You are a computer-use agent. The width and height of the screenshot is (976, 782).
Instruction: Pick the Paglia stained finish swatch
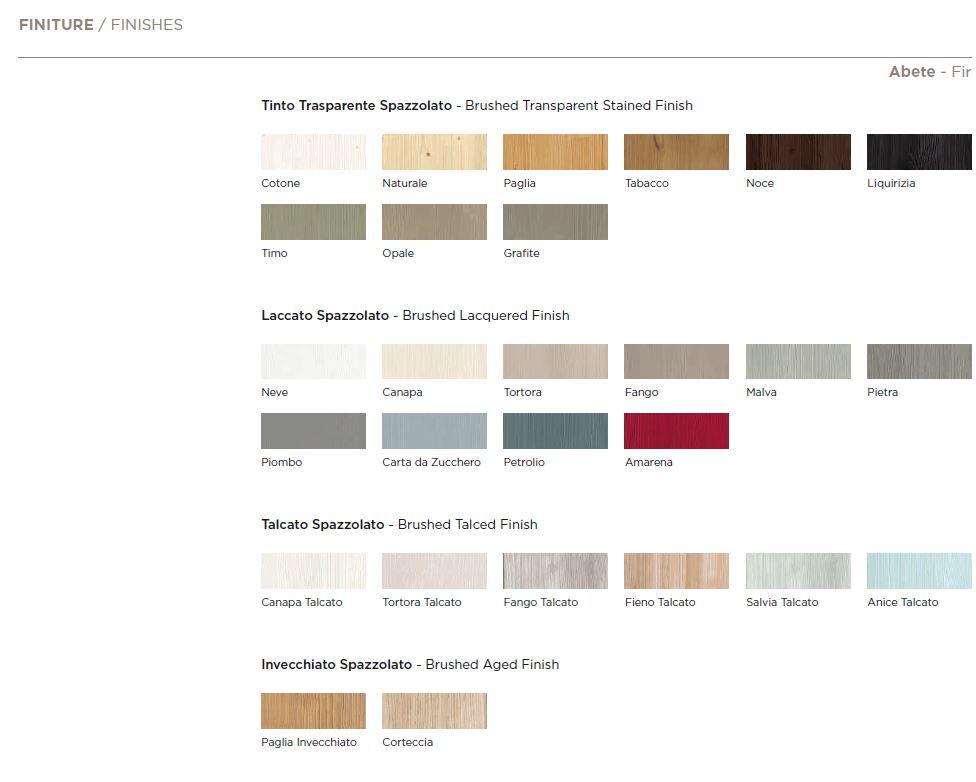(555, 152)
